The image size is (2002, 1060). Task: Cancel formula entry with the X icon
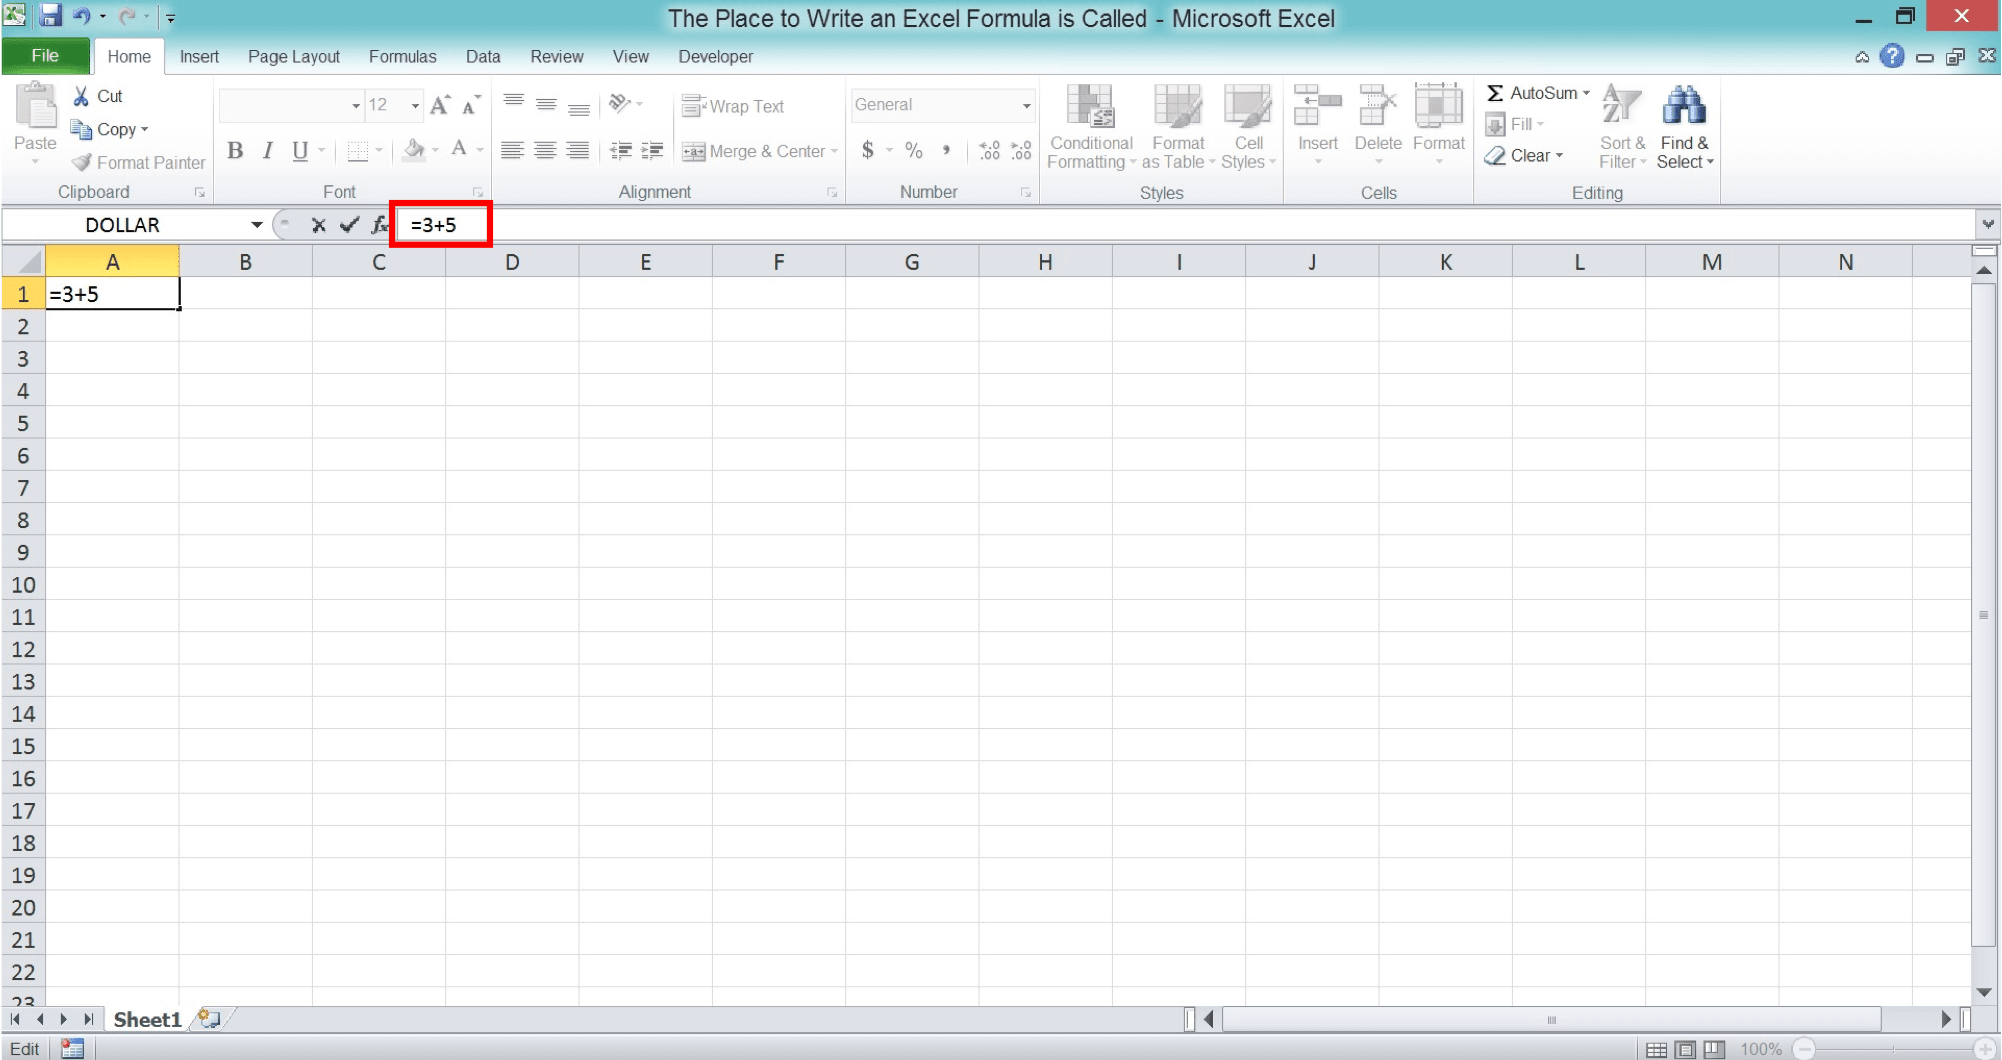point(318,225)
